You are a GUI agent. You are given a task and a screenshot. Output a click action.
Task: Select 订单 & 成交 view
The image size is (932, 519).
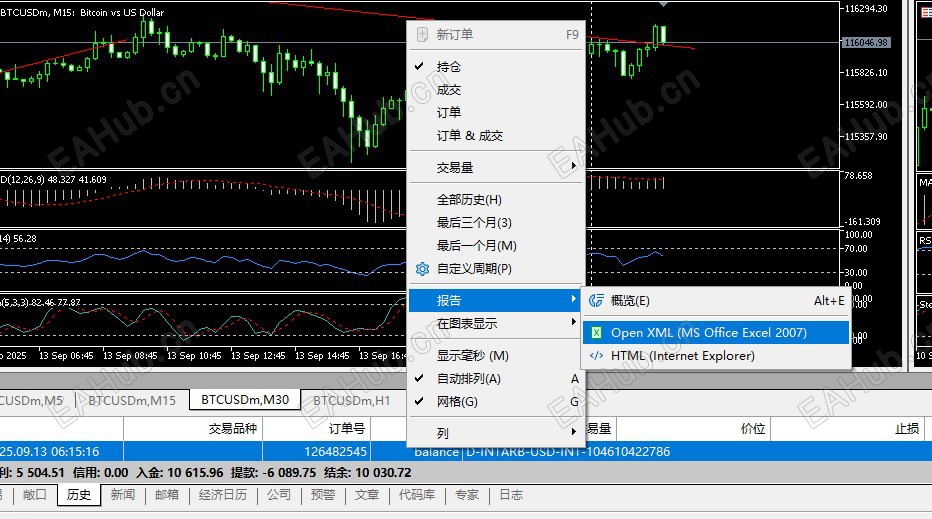(497, 136)
